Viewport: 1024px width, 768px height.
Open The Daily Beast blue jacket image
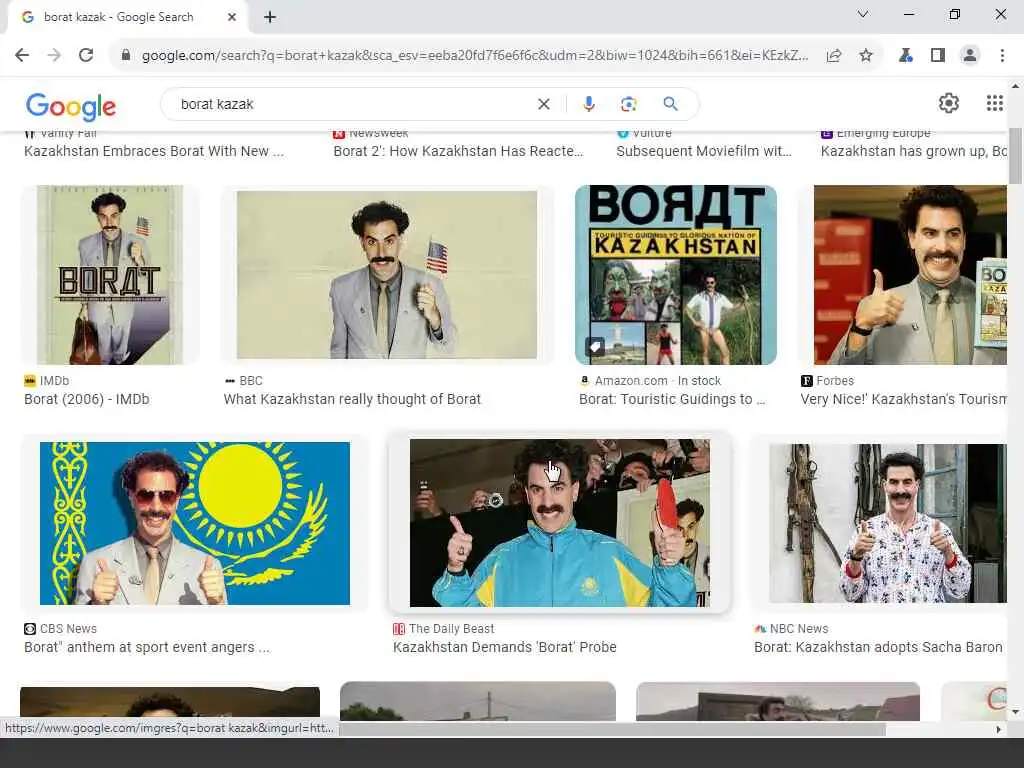[560, 523]
